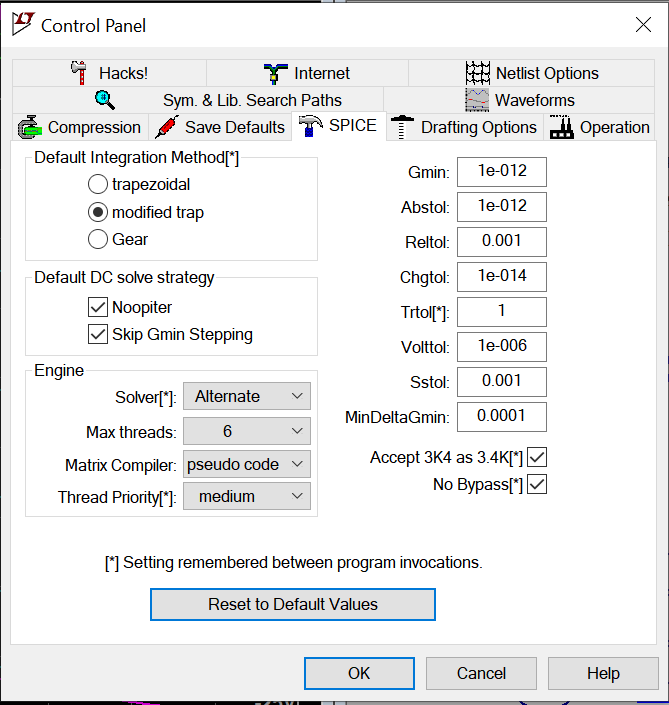Screen dimensions: 669x705
Task: Toggle Accept 3K4 as 3.4K checkbox
Action: (x=537, y=457)
